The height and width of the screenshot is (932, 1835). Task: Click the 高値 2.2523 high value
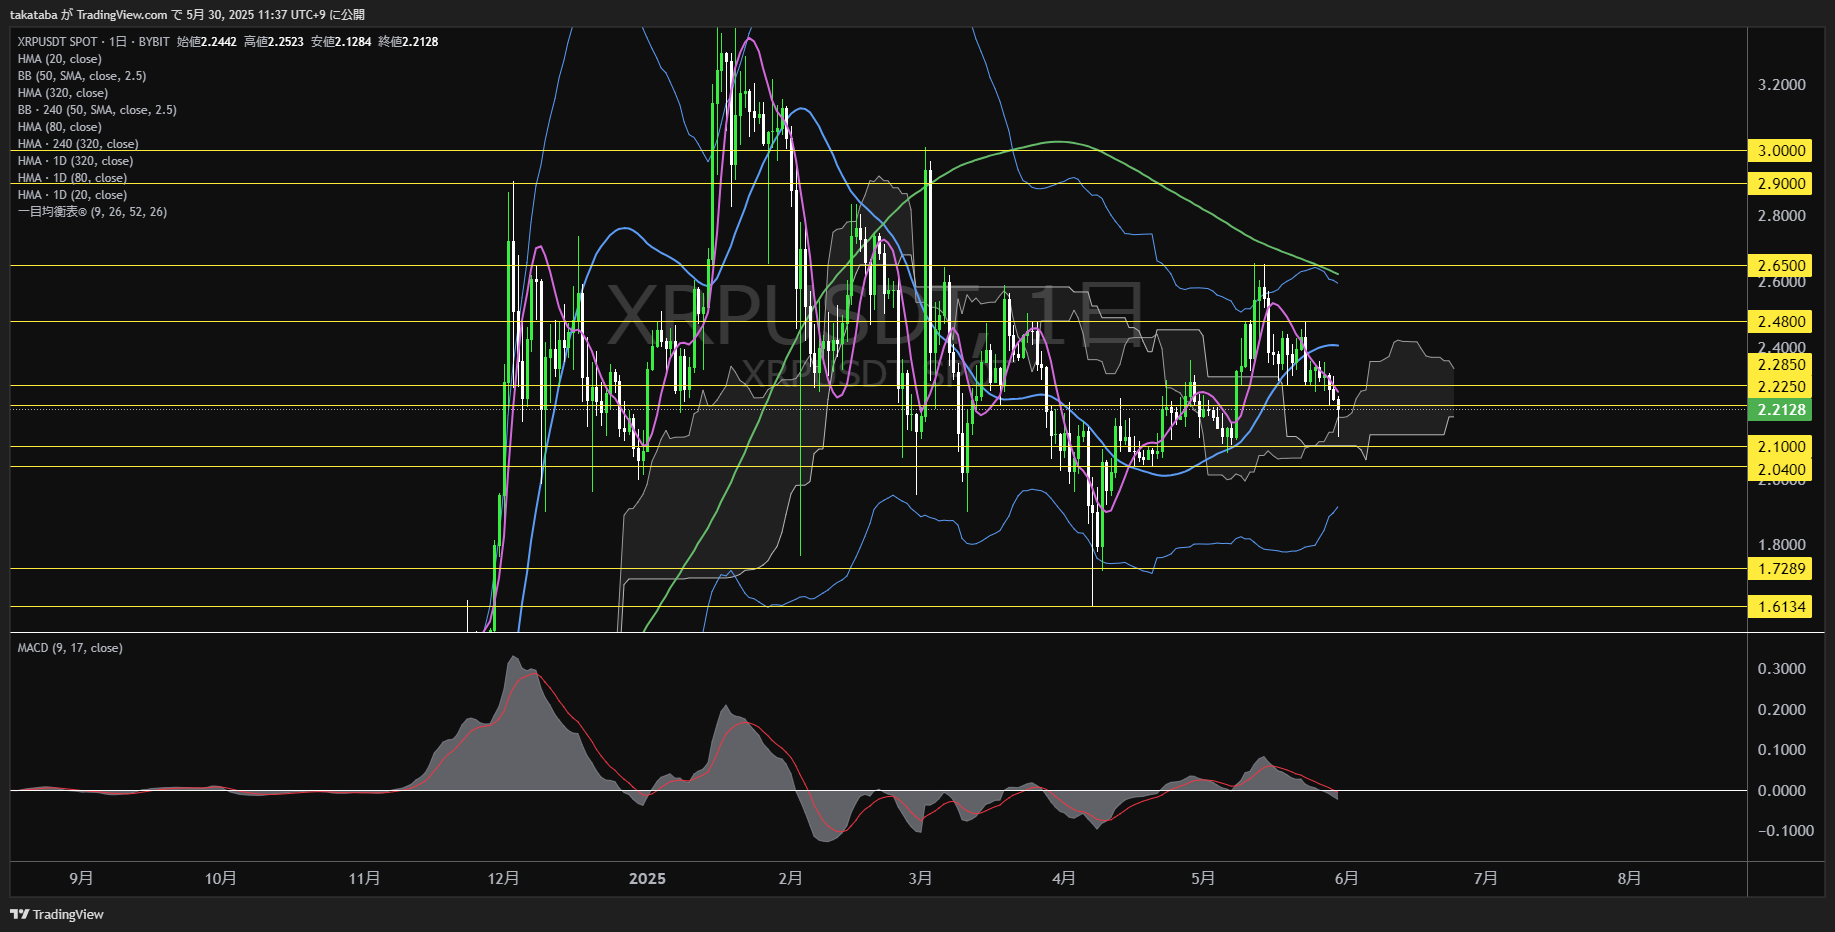pyautogui.click(x=274, y=42)
